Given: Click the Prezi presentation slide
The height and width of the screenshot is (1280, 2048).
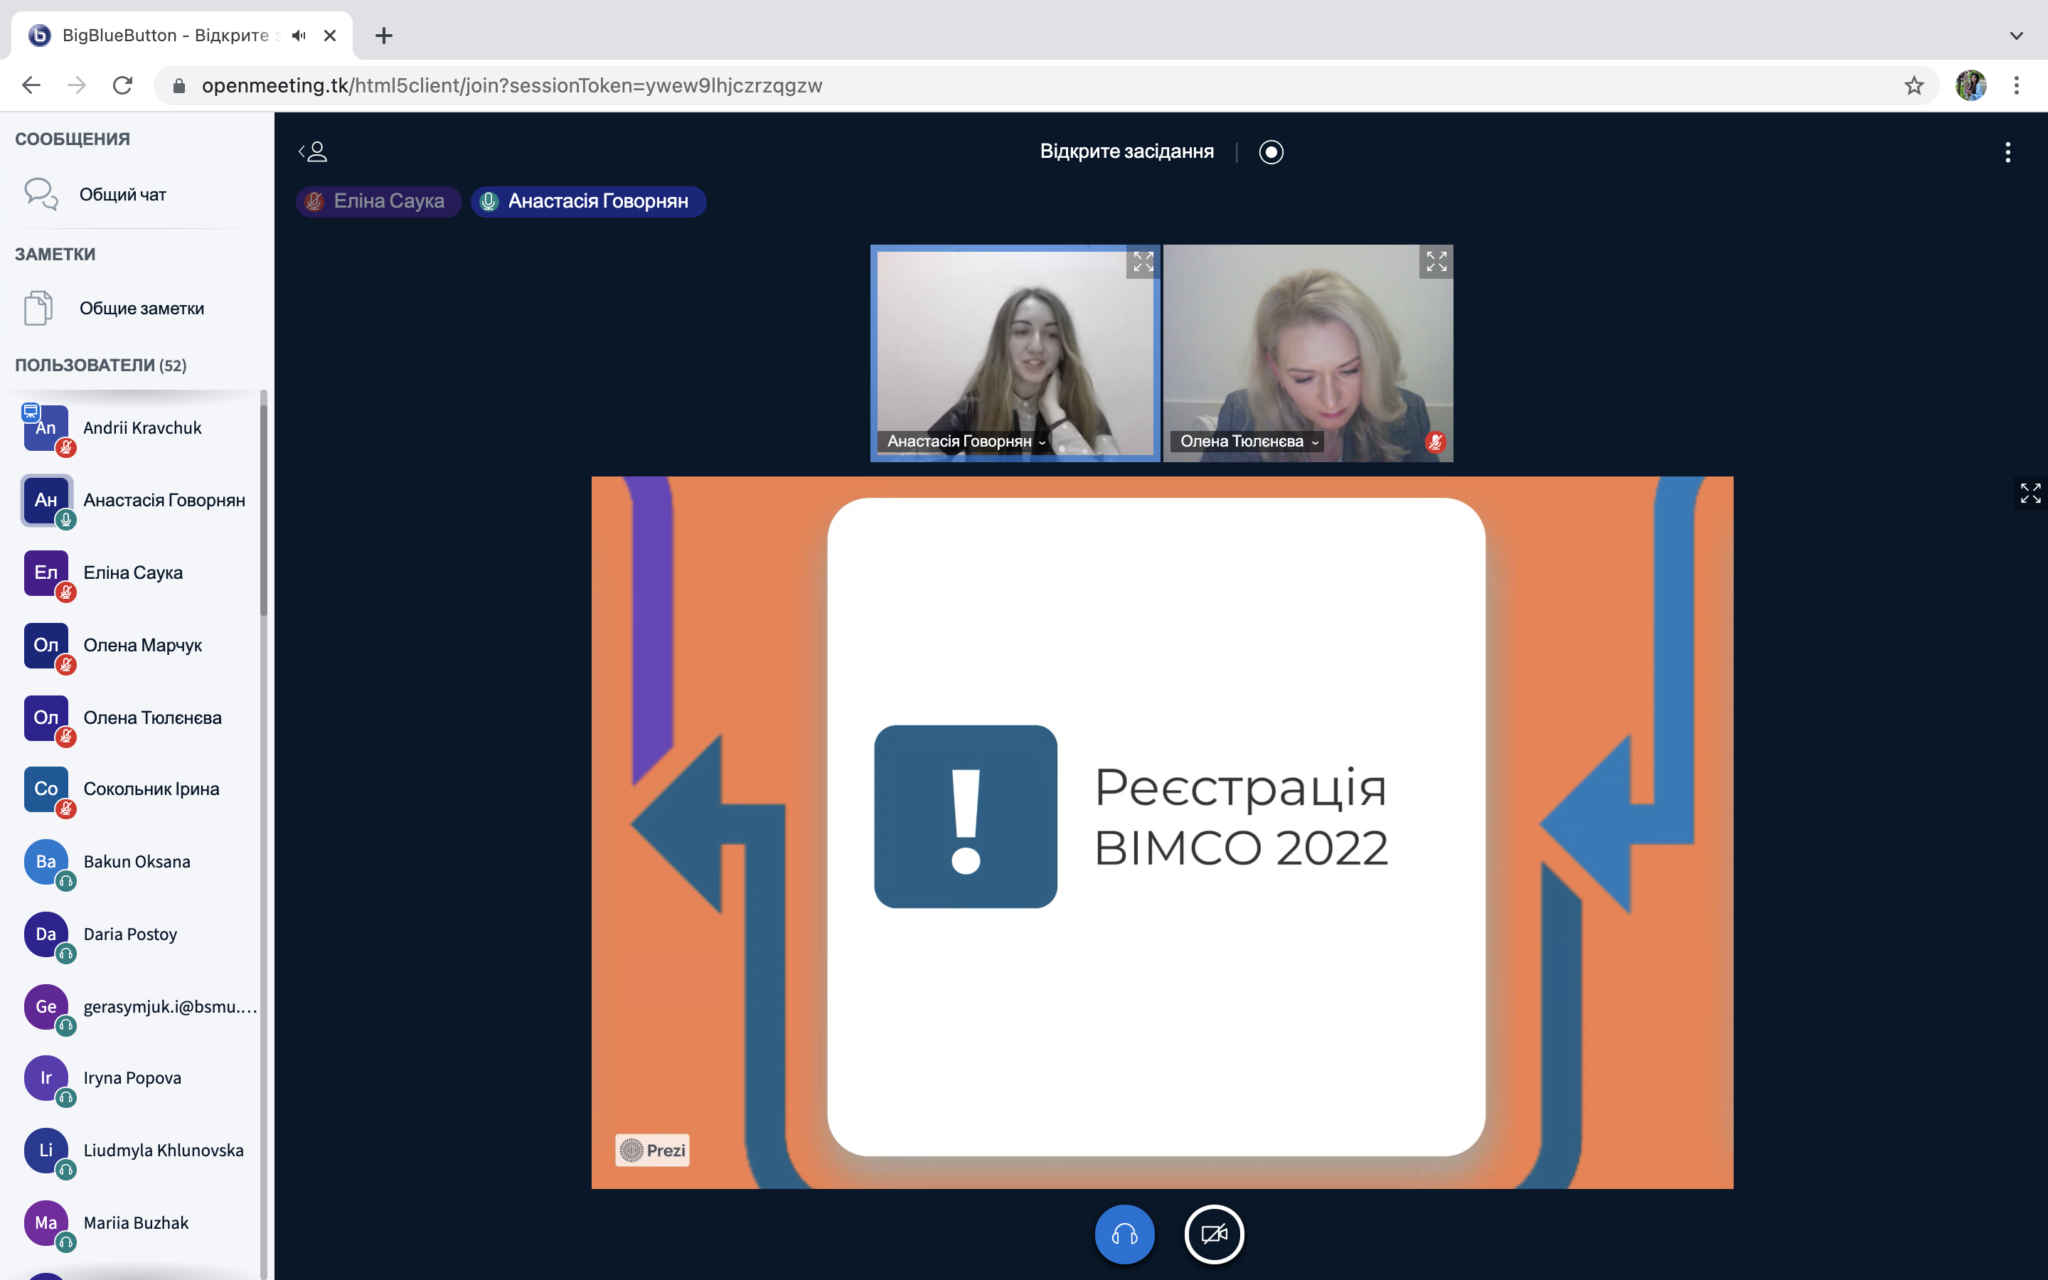Looking at the screenshot, I should [1162, 832].
